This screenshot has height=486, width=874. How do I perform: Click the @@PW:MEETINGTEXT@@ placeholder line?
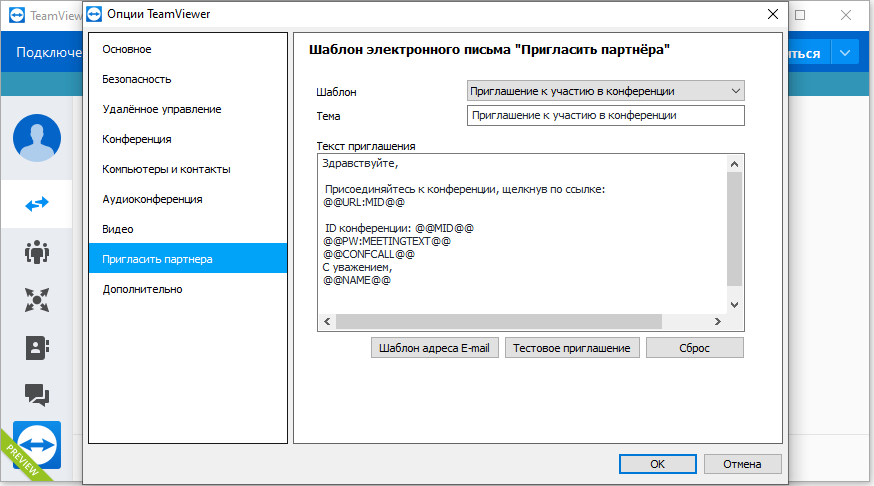pos(387,241)
